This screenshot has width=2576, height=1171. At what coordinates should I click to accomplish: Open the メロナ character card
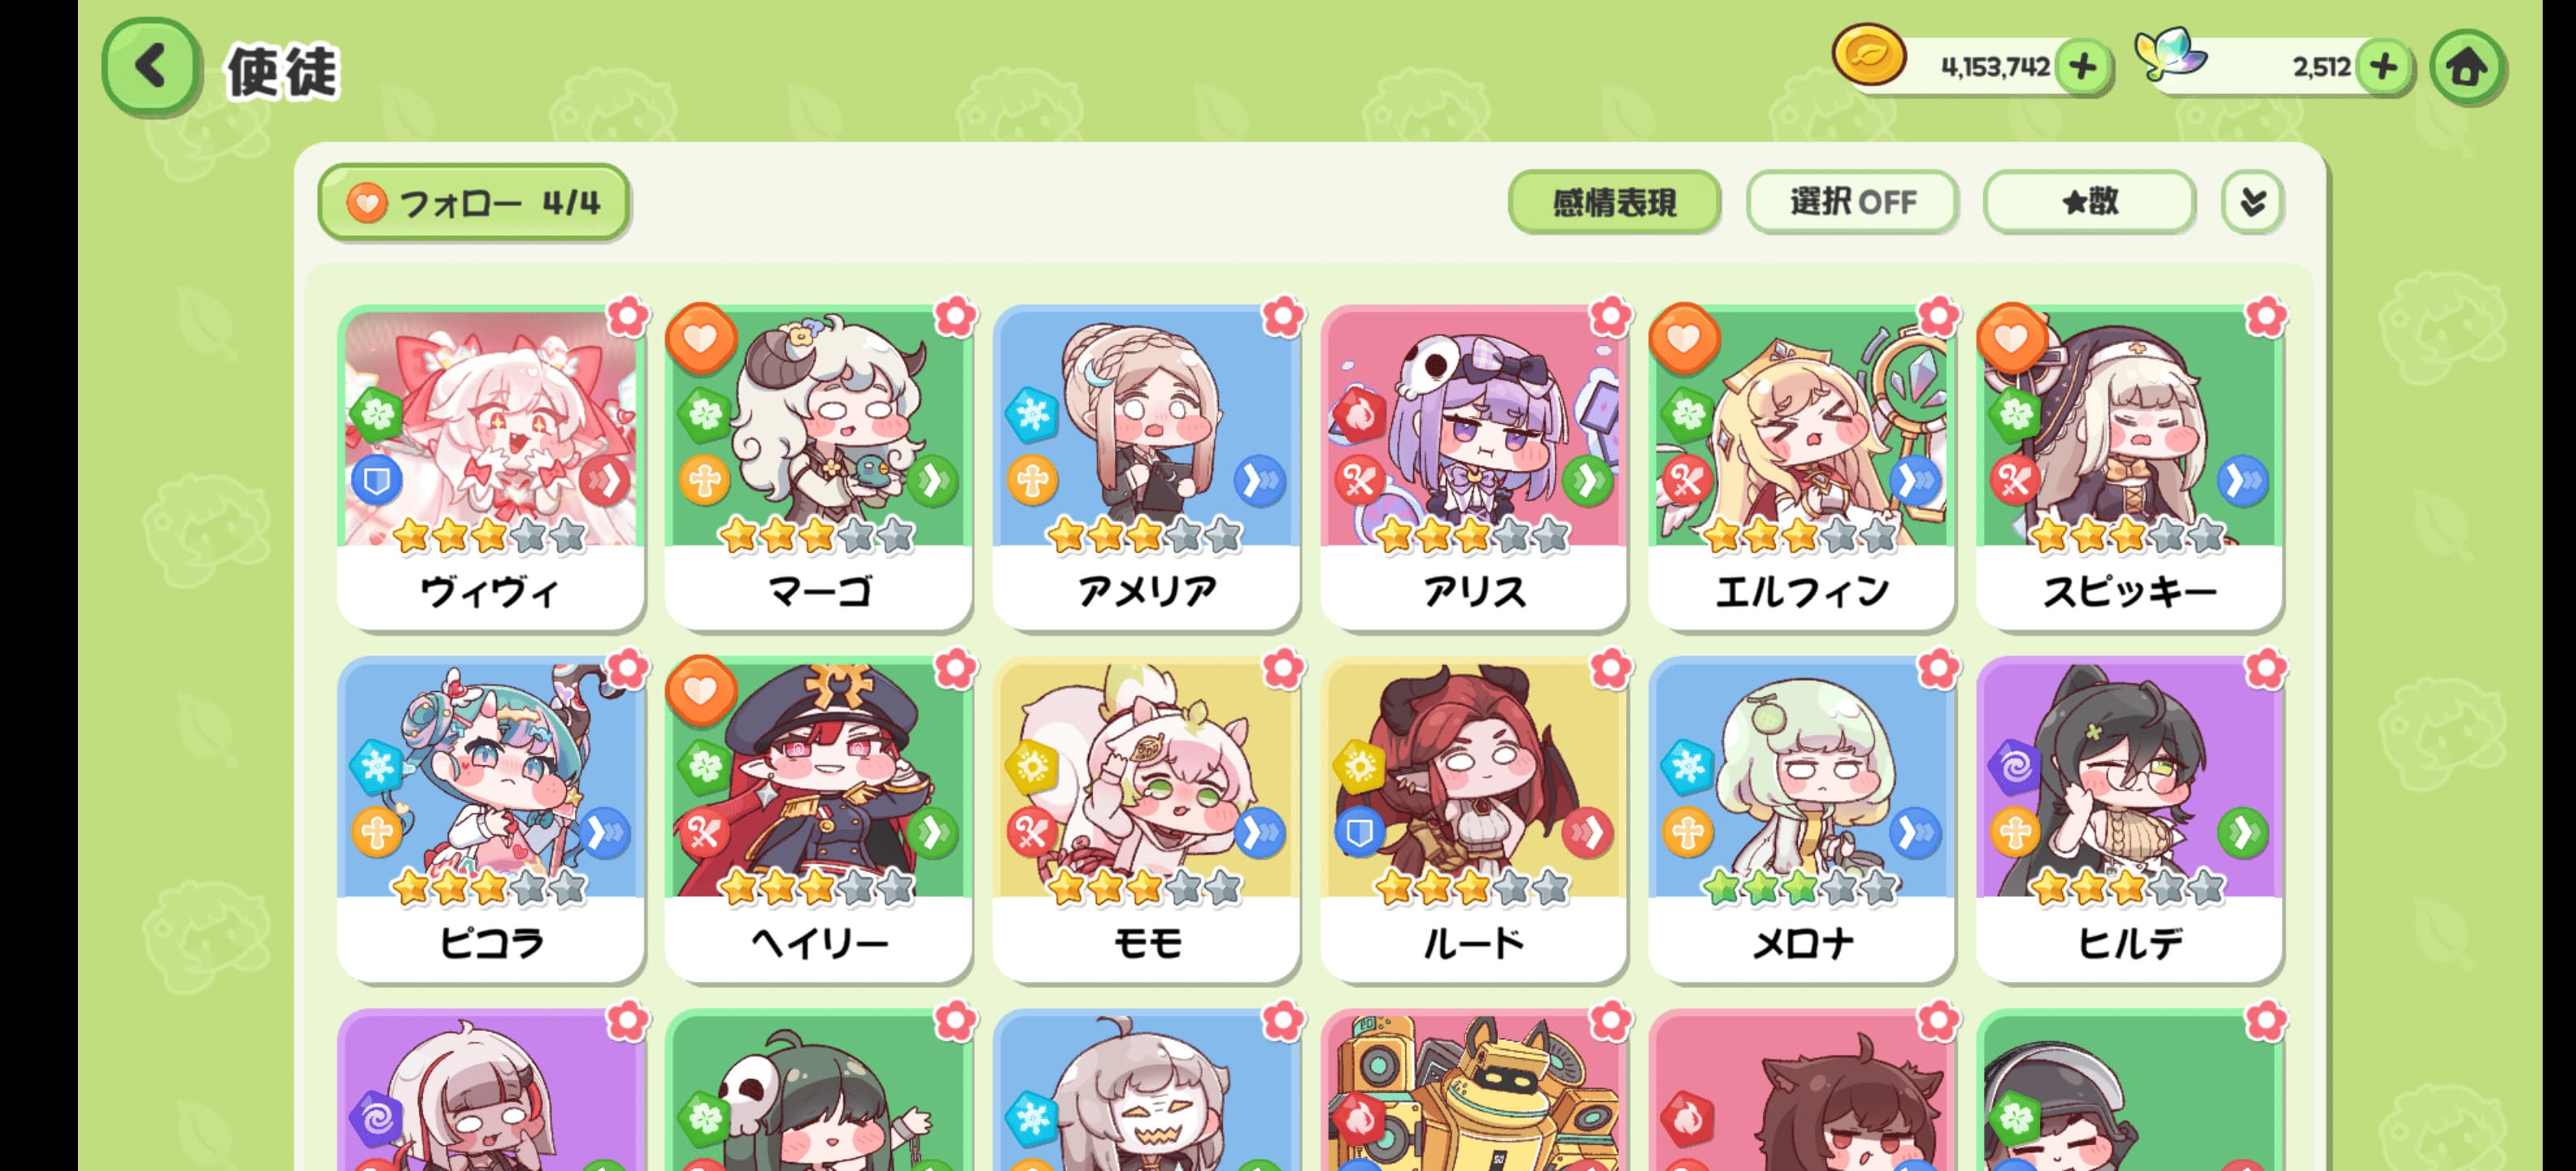point(1801,818)
